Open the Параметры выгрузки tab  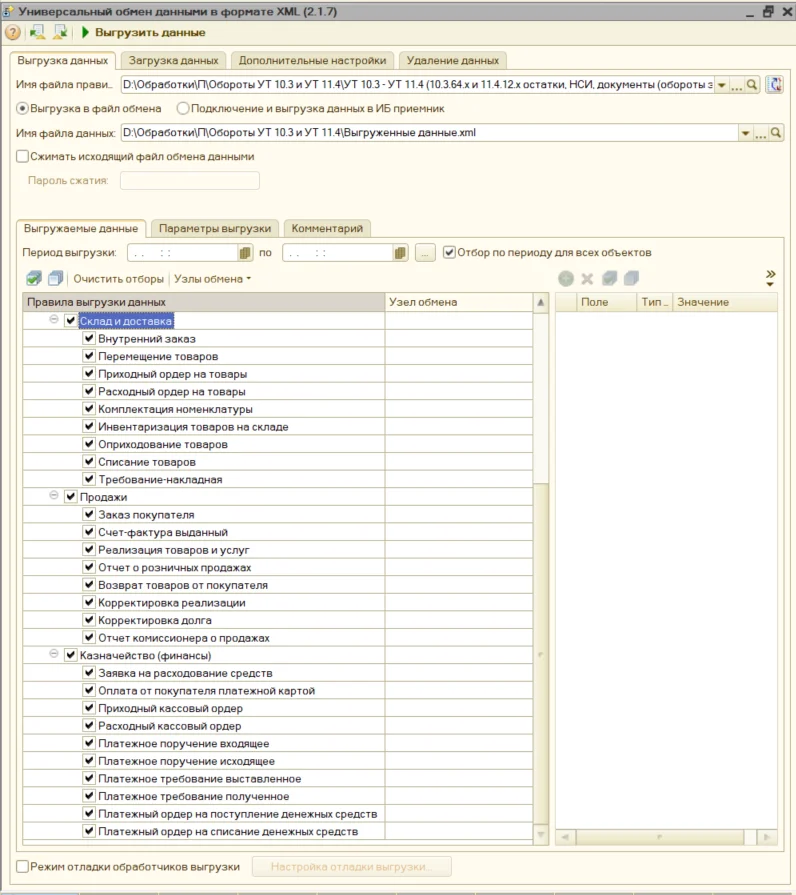[214, 228]
